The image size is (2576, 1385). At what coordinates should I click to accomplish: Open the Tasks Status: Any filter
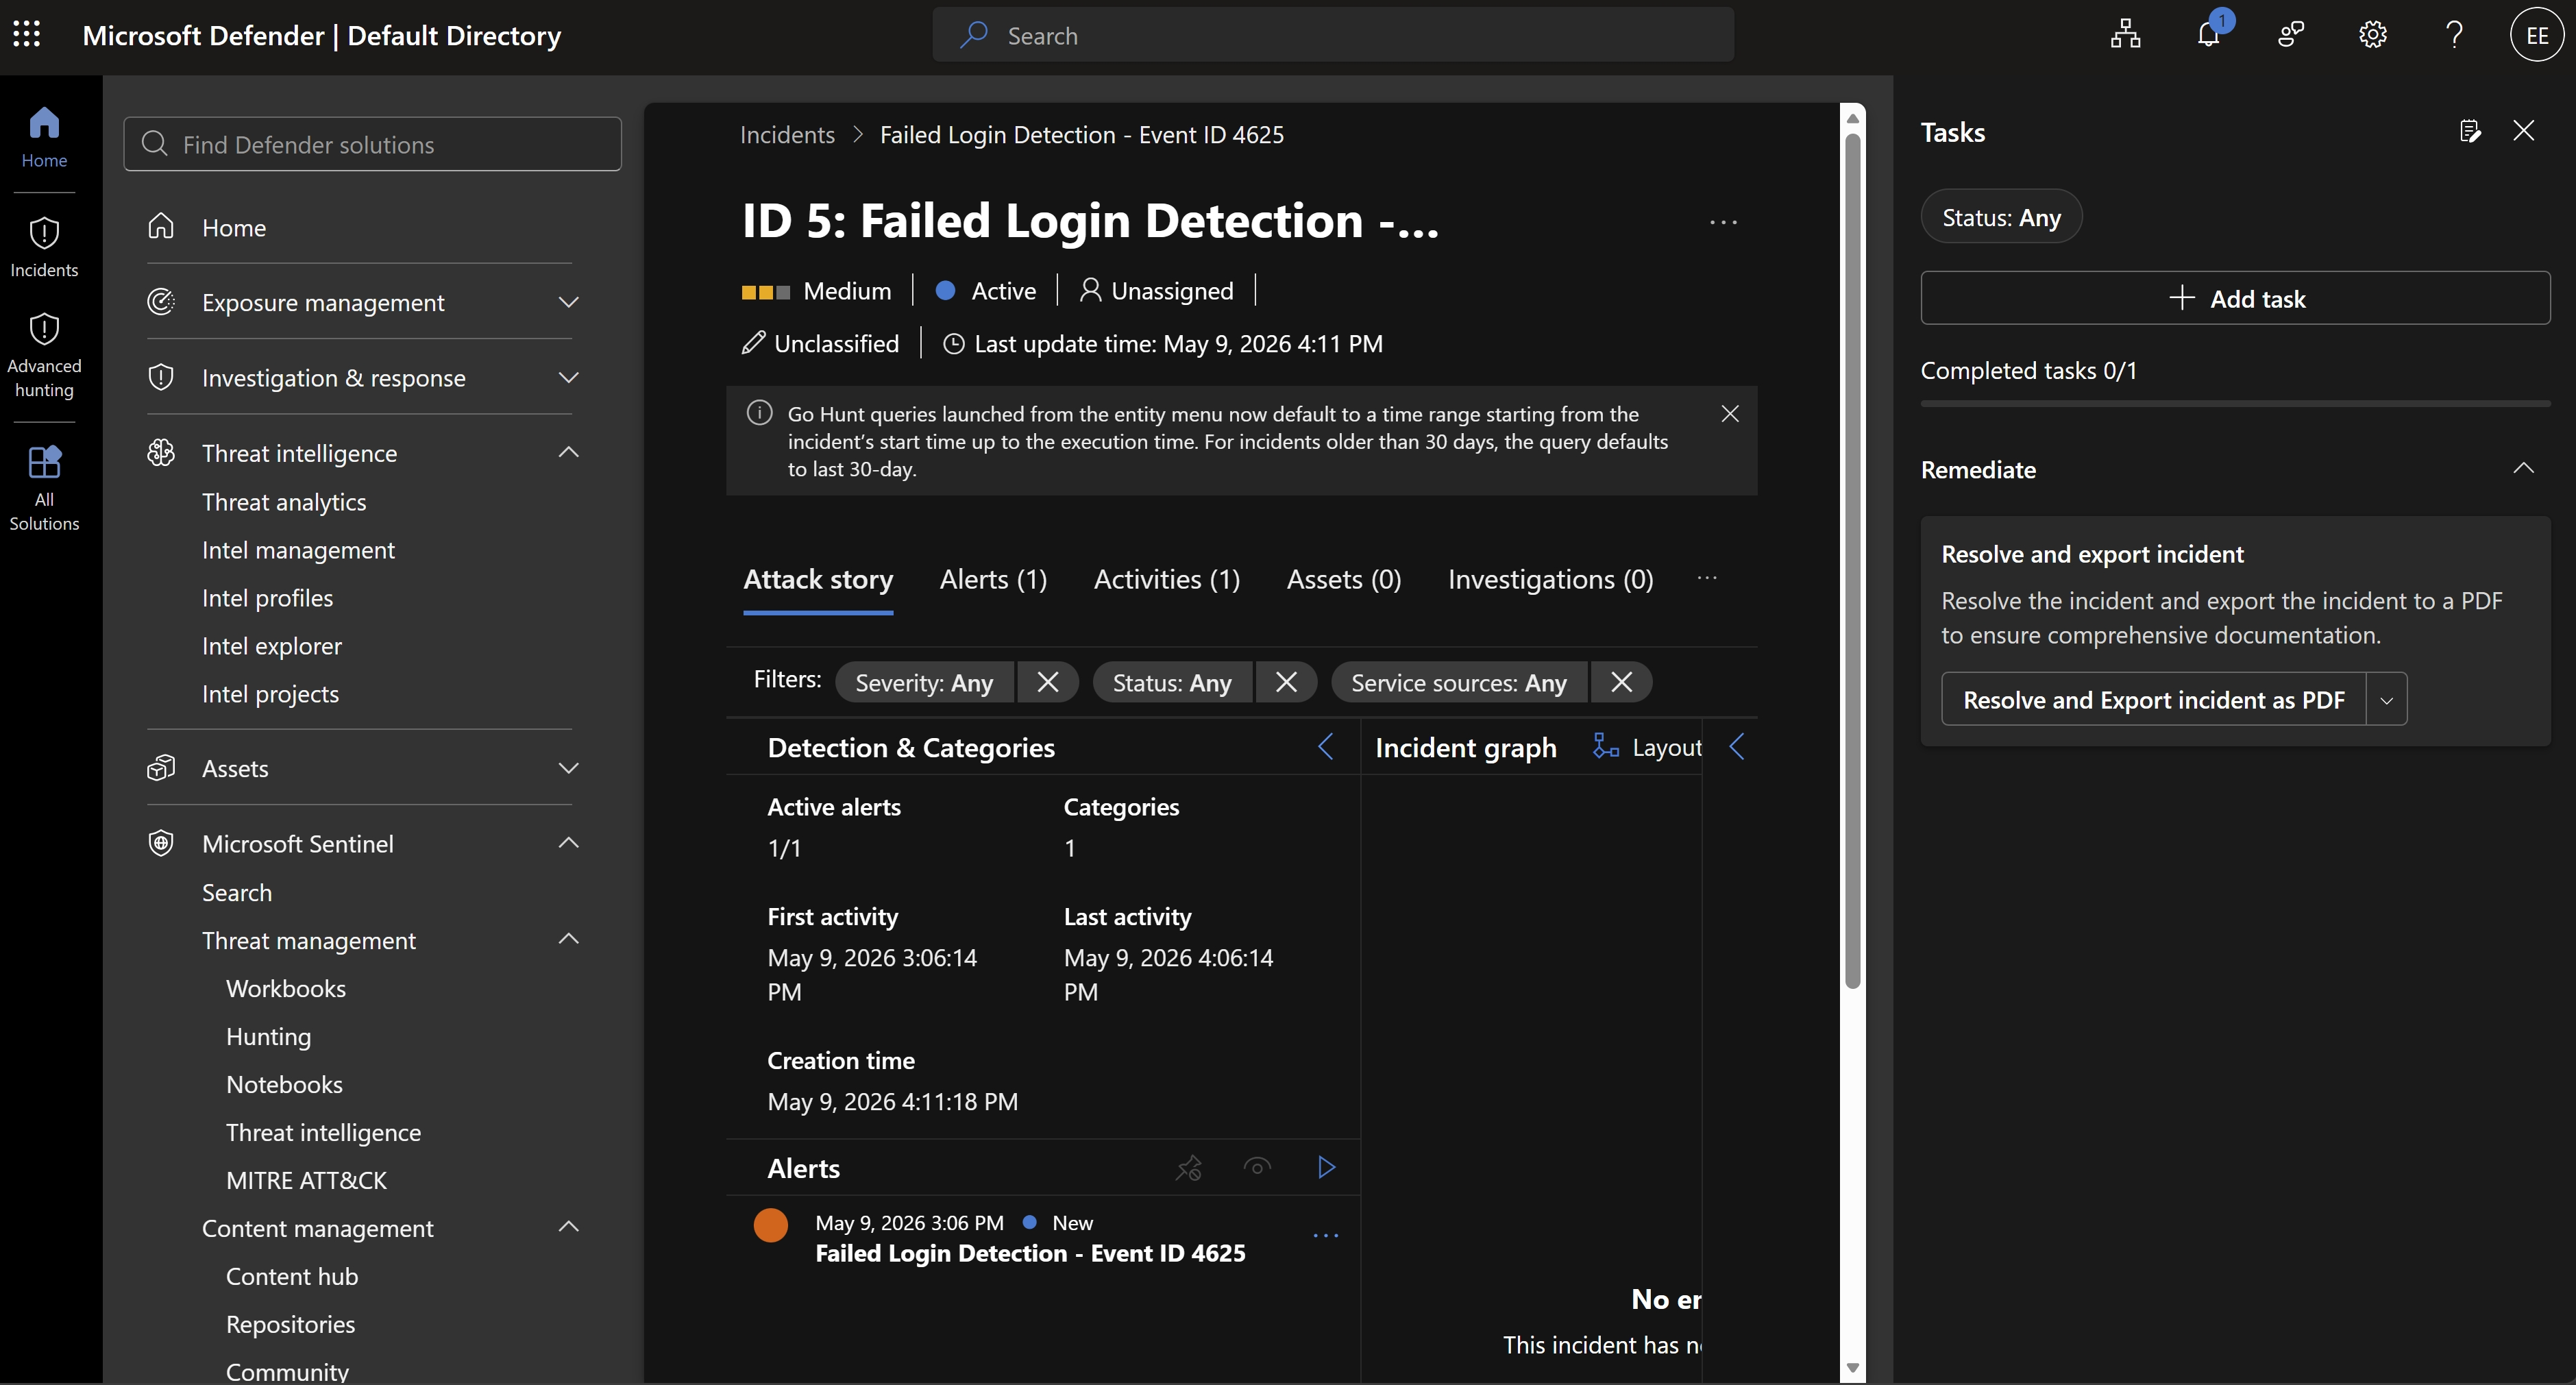(x=2001, y=217)
